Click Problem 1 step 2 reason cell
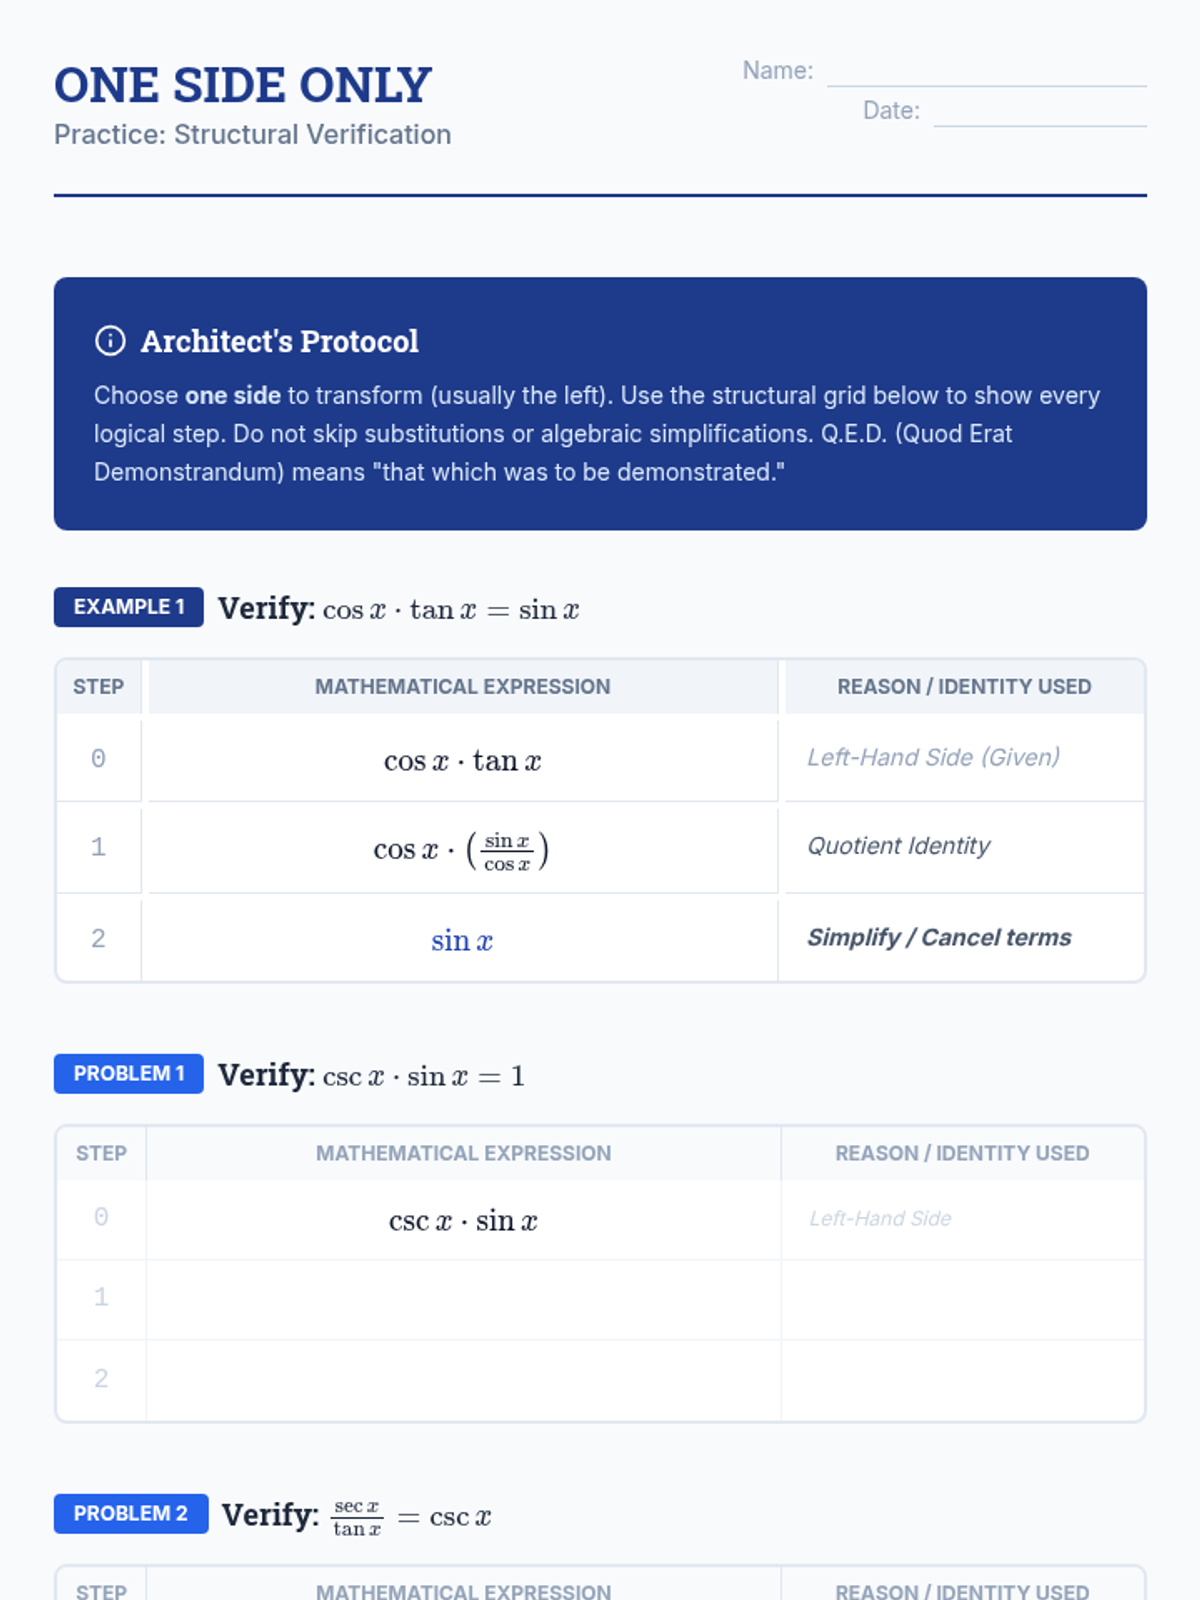1200x1600 pixels. coord(962,1380)
